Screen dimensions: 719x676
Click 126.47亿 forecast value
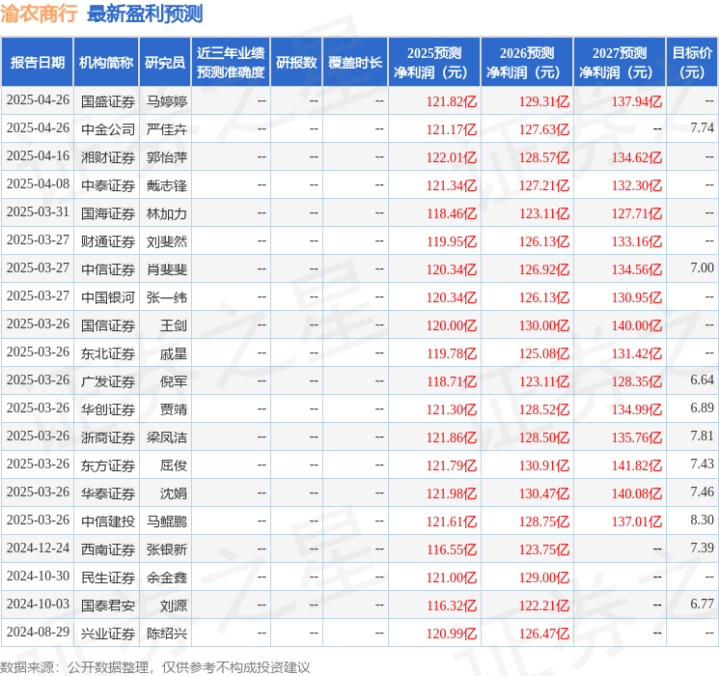pos(544,633)
